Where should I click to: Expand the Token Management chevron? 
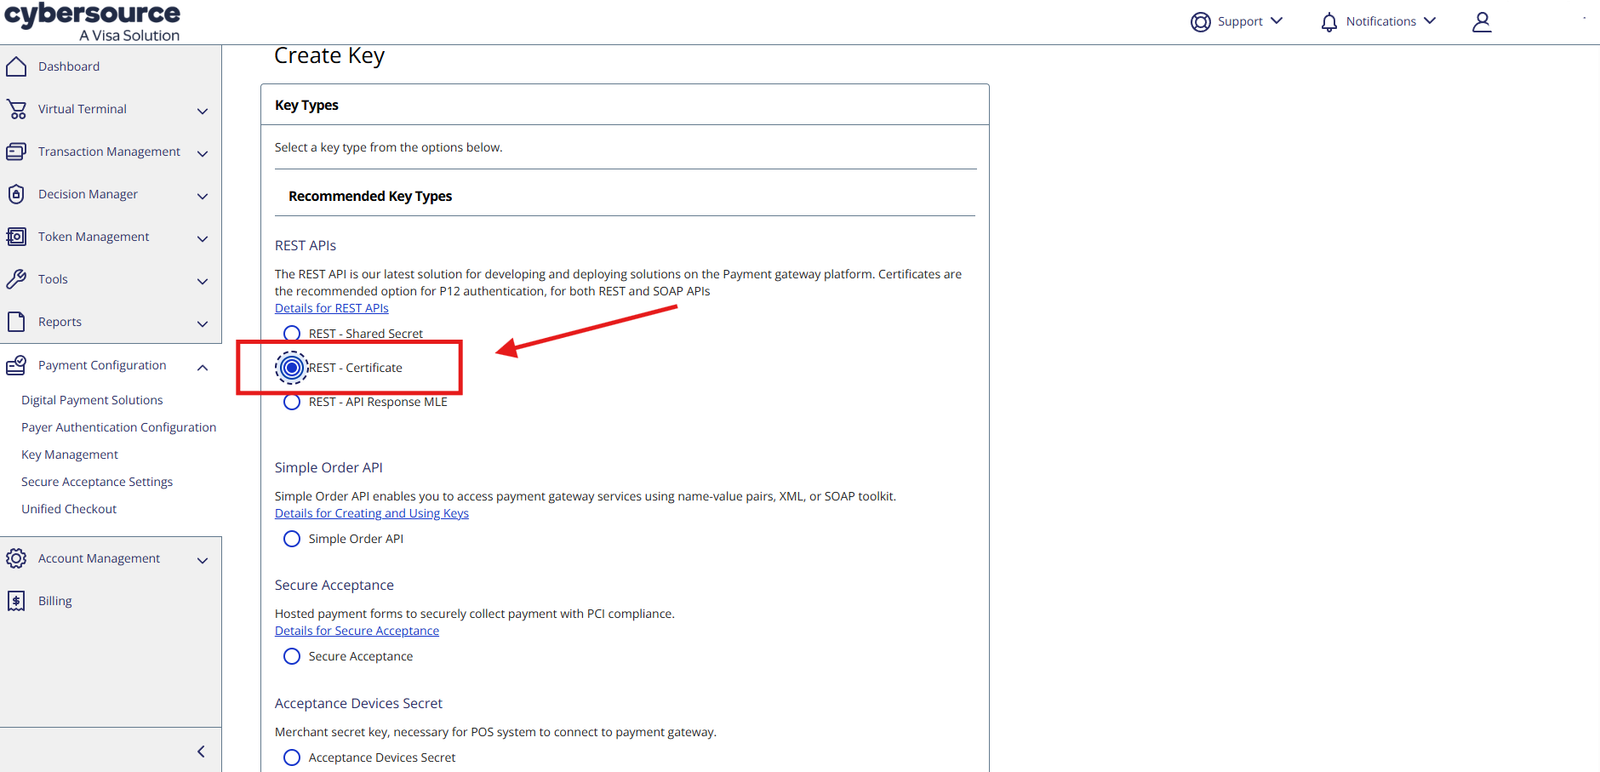(x=202, y=239)
